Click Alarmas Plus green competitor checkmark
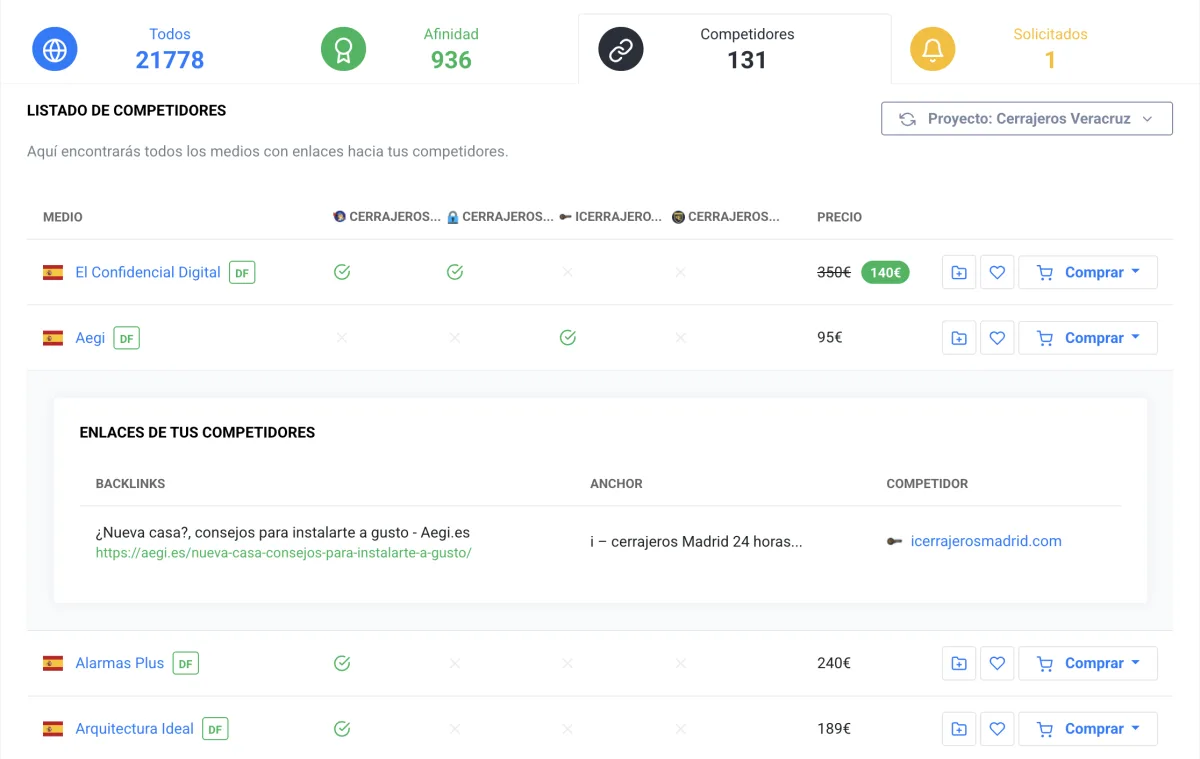The width and height of the screenshot is (1200, 759). click(342, 663)
